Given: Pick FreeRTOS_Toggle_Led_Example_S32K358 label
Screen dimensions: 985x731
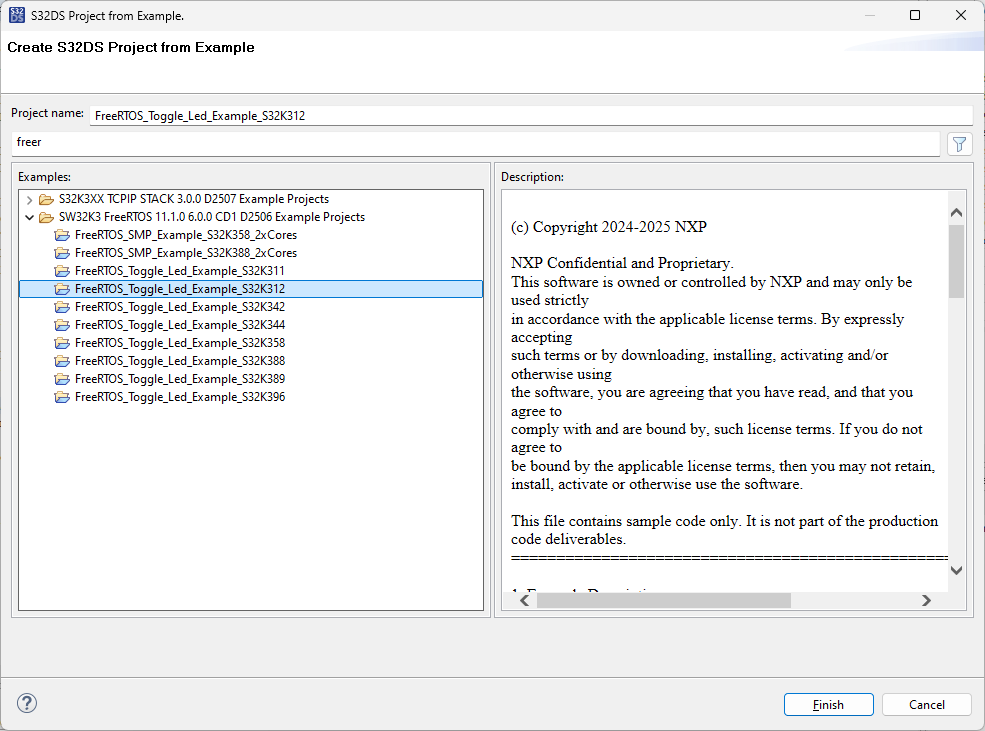Looking at the screenshot, I should click(180, 343).
